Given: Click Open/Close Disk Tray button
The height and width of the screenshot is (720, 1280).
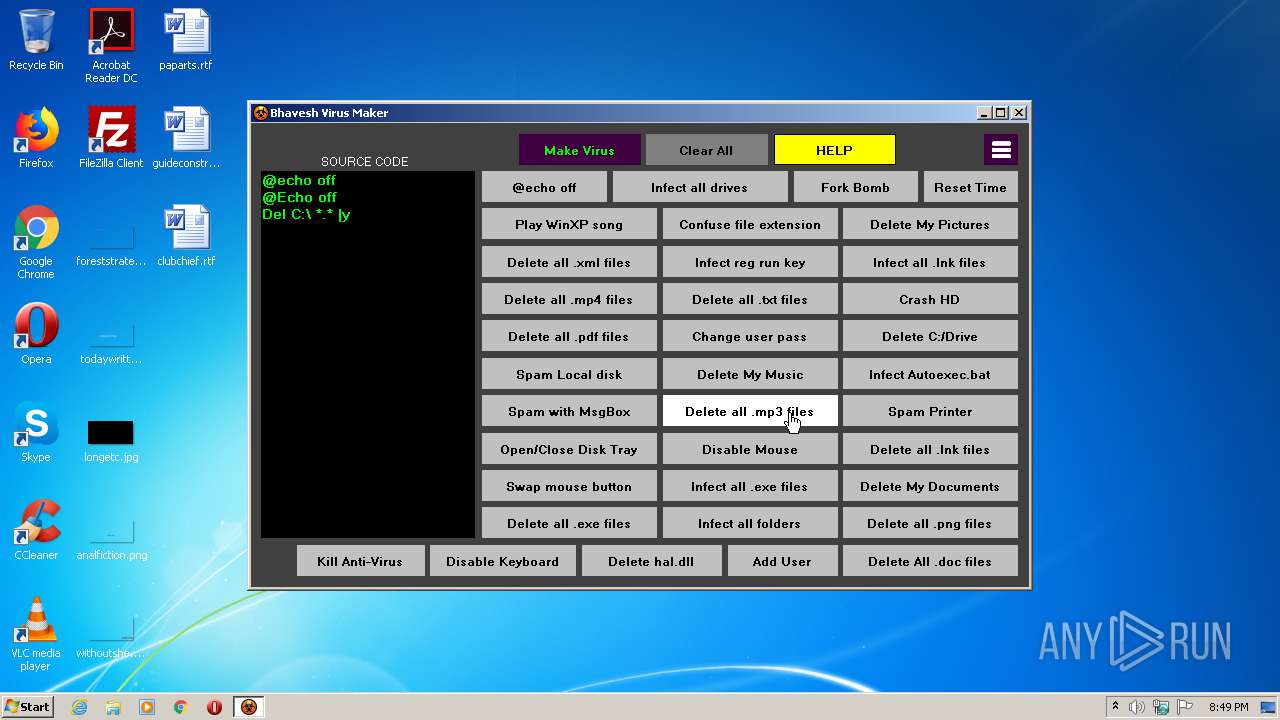Looking at the screenshot, I should [569, 449].
